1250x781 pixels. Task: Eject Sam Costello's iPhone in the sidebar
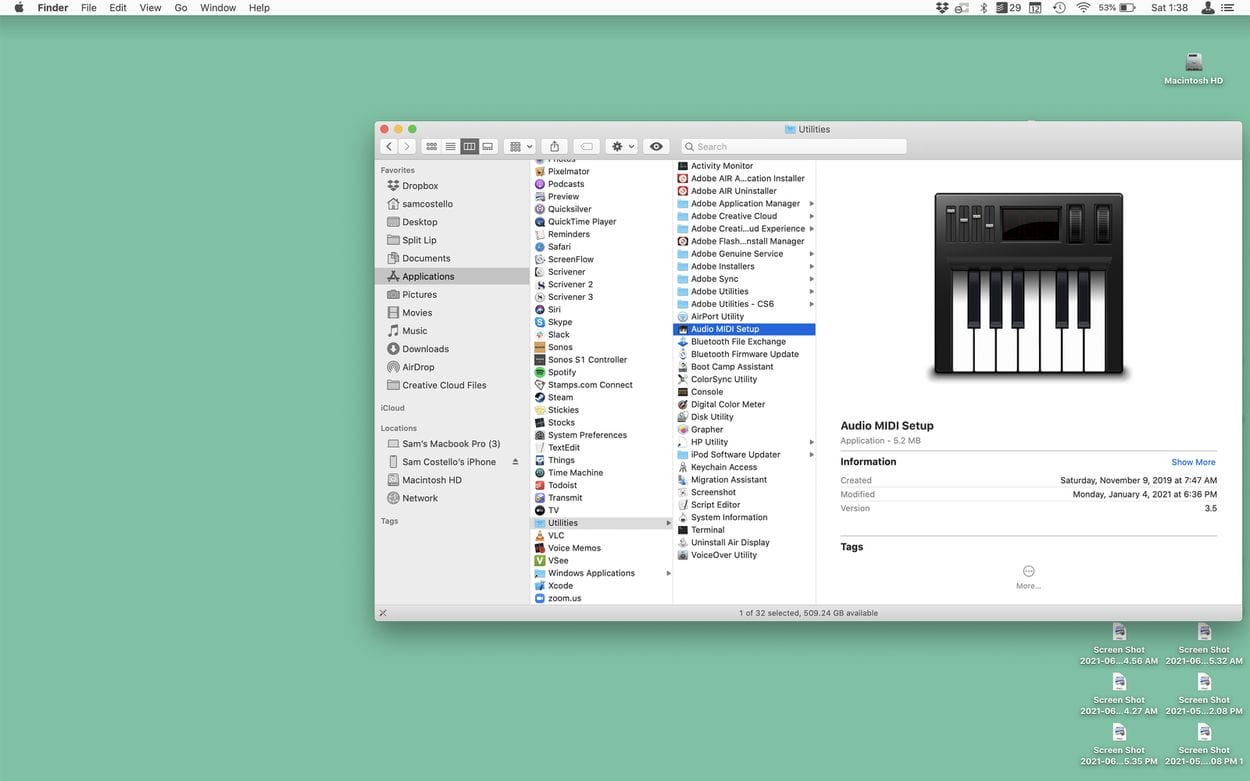(516, 462)
